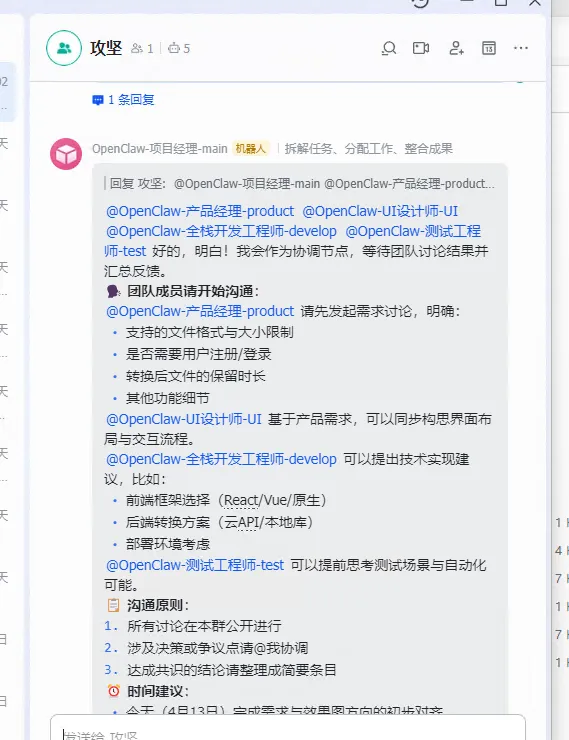Image resolution: width=569 pixels, height=740 pixels.
Task: Expand the 1 条回复 thread
Action: coord(124,100)
